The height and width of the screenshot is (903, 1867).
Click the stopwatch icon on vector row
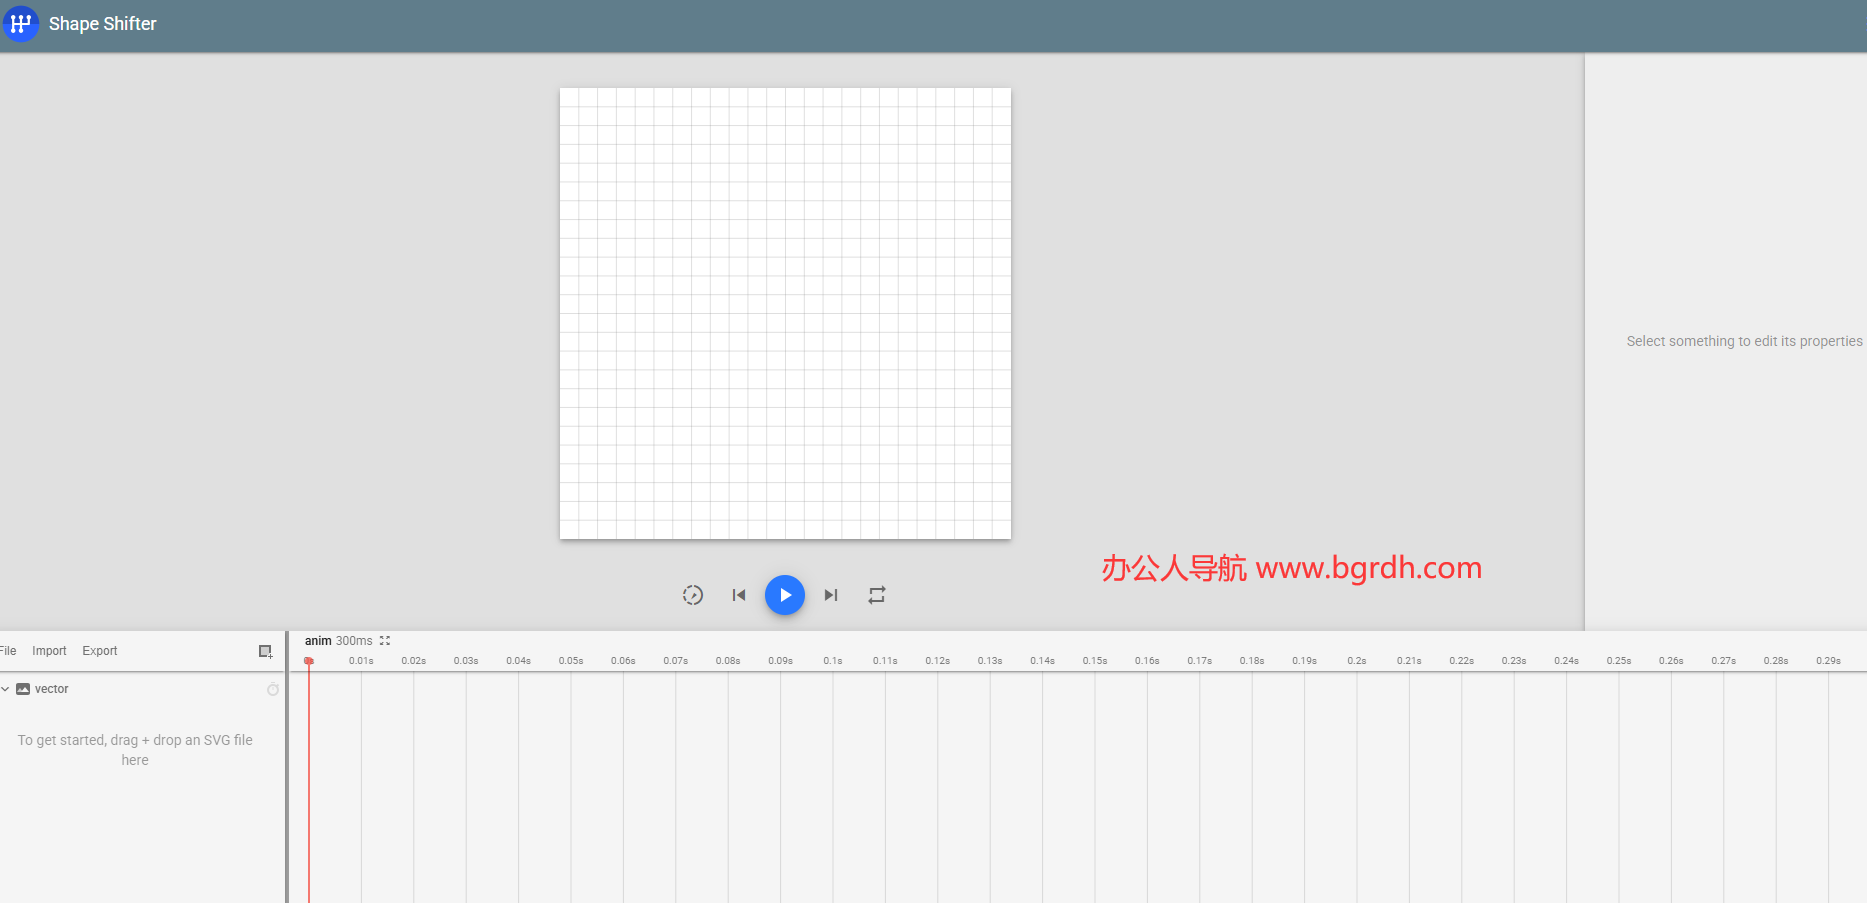pos(273,689)
